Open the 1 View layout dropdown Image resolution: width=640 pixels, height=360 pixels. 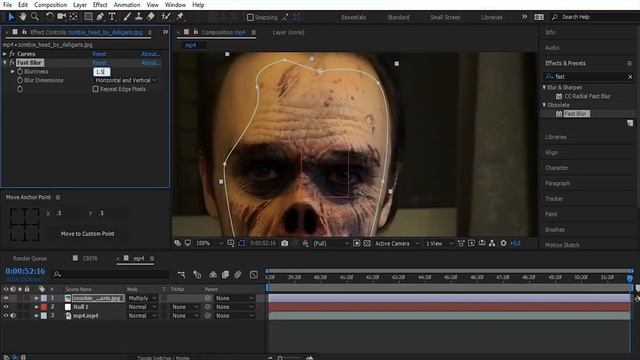pyautogui.click(x=439, y=243)
